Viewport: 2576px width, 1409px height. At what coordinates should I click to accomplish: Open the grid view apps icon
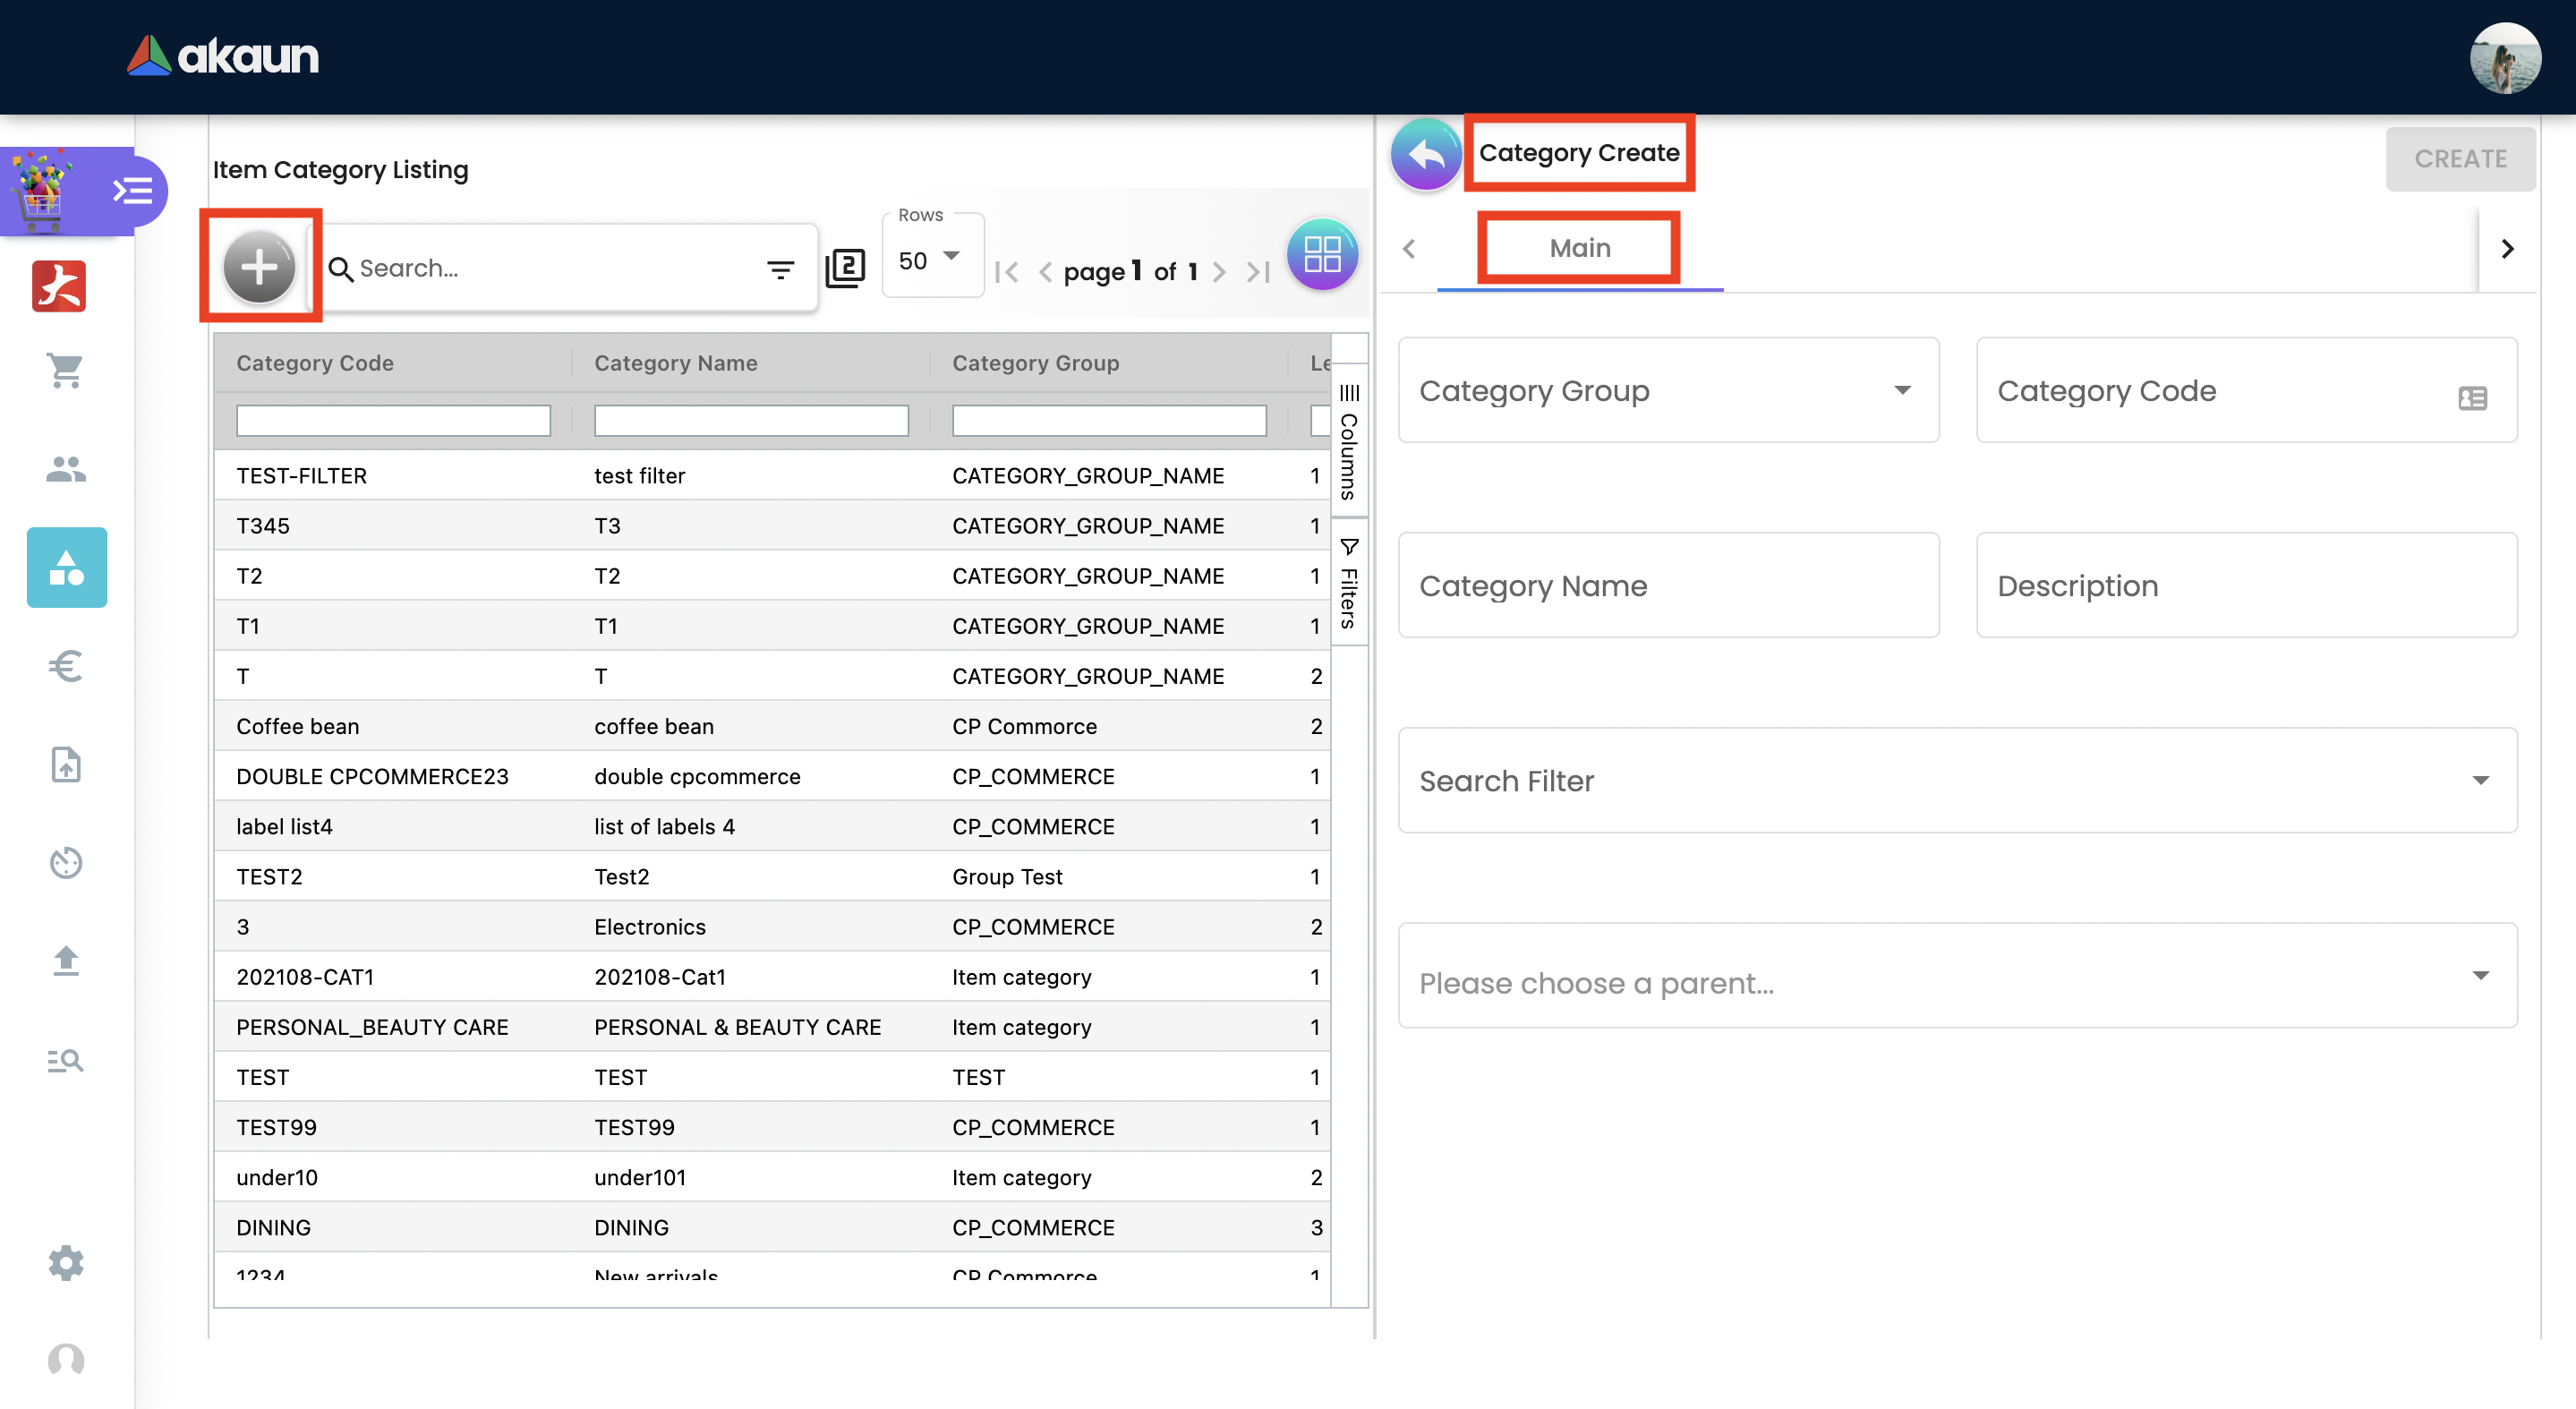(x=1321, y=254)
